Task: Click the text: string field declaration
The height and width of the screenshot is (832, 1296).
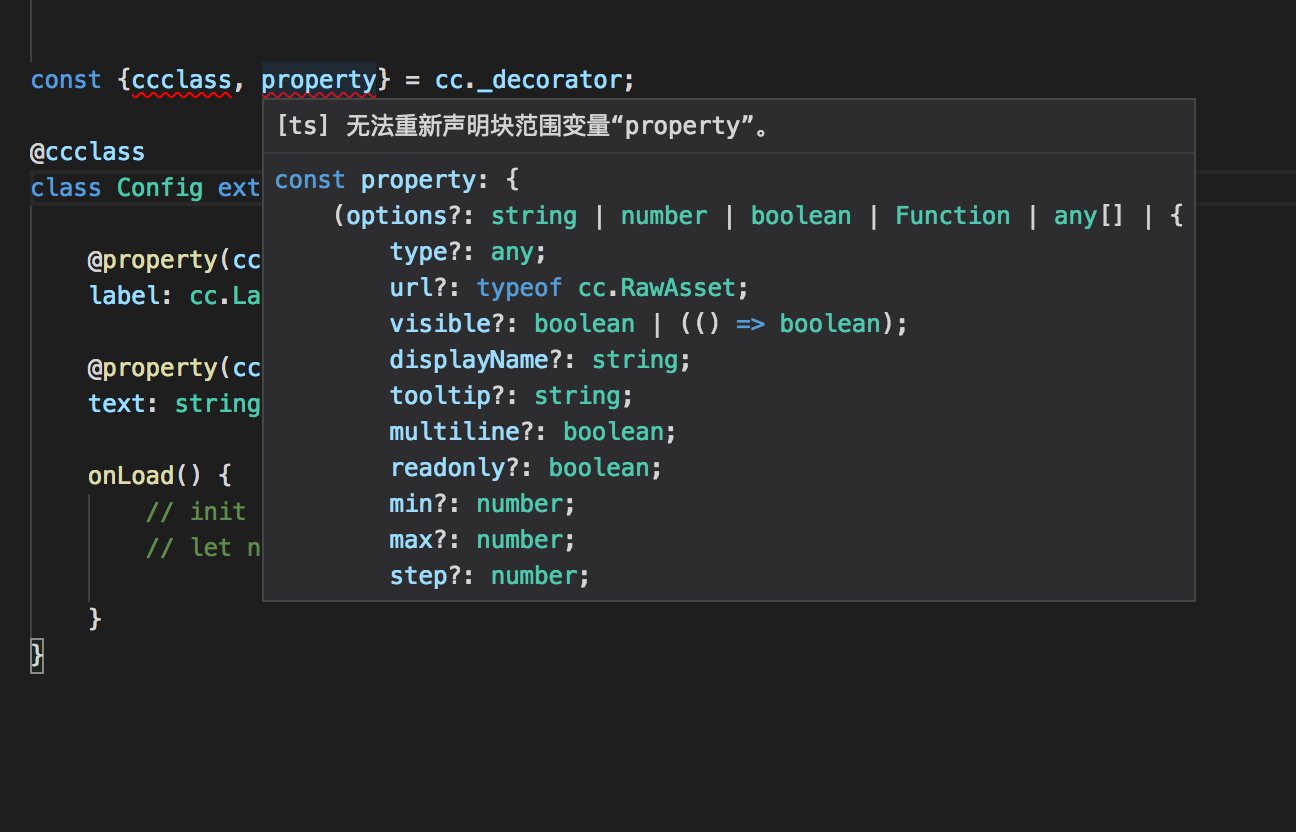Action: click(x=174, y=404)
